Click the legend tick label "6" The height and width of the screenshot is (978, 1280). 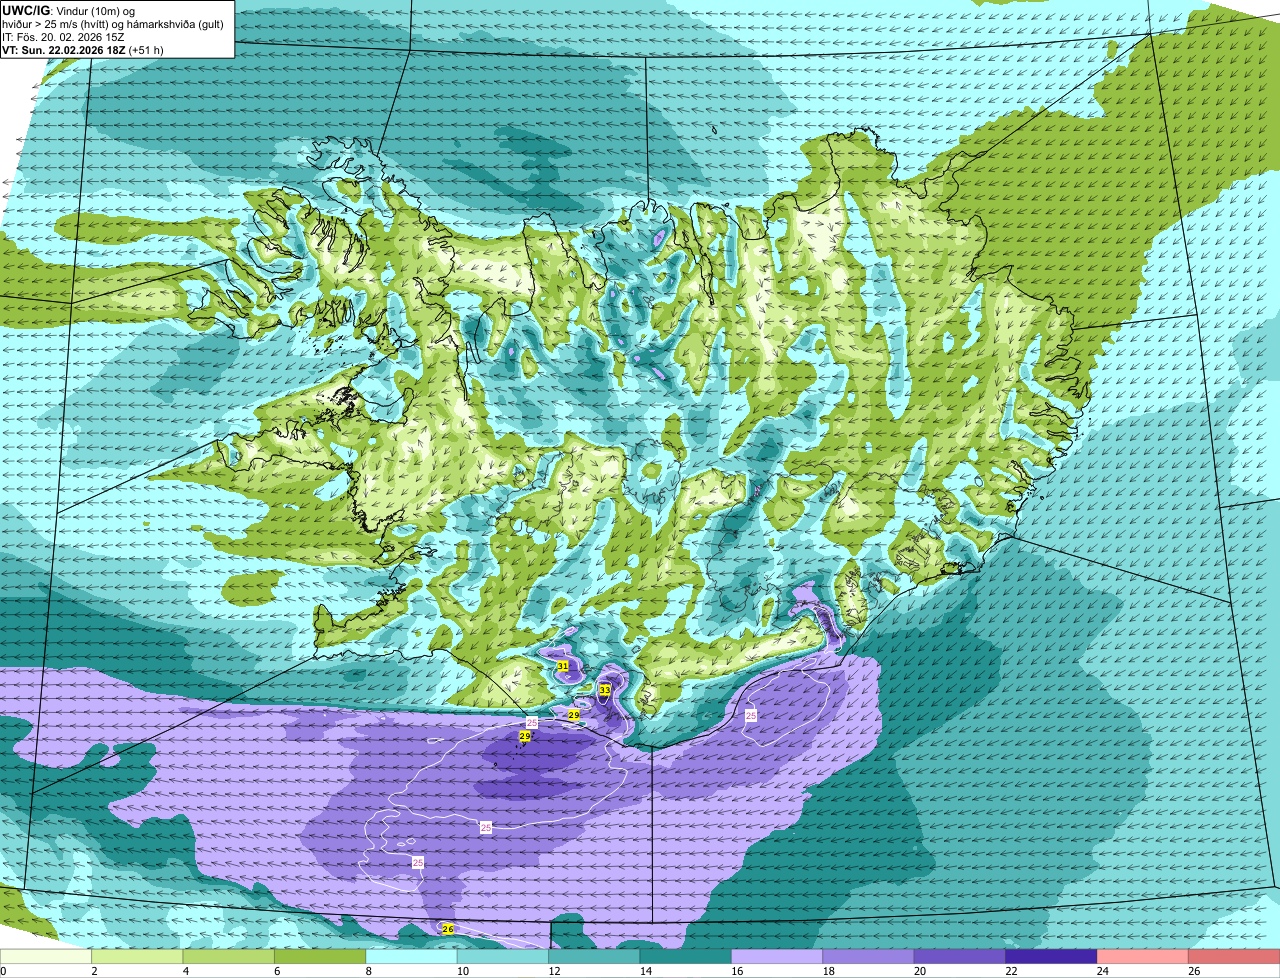pos(277,971)
